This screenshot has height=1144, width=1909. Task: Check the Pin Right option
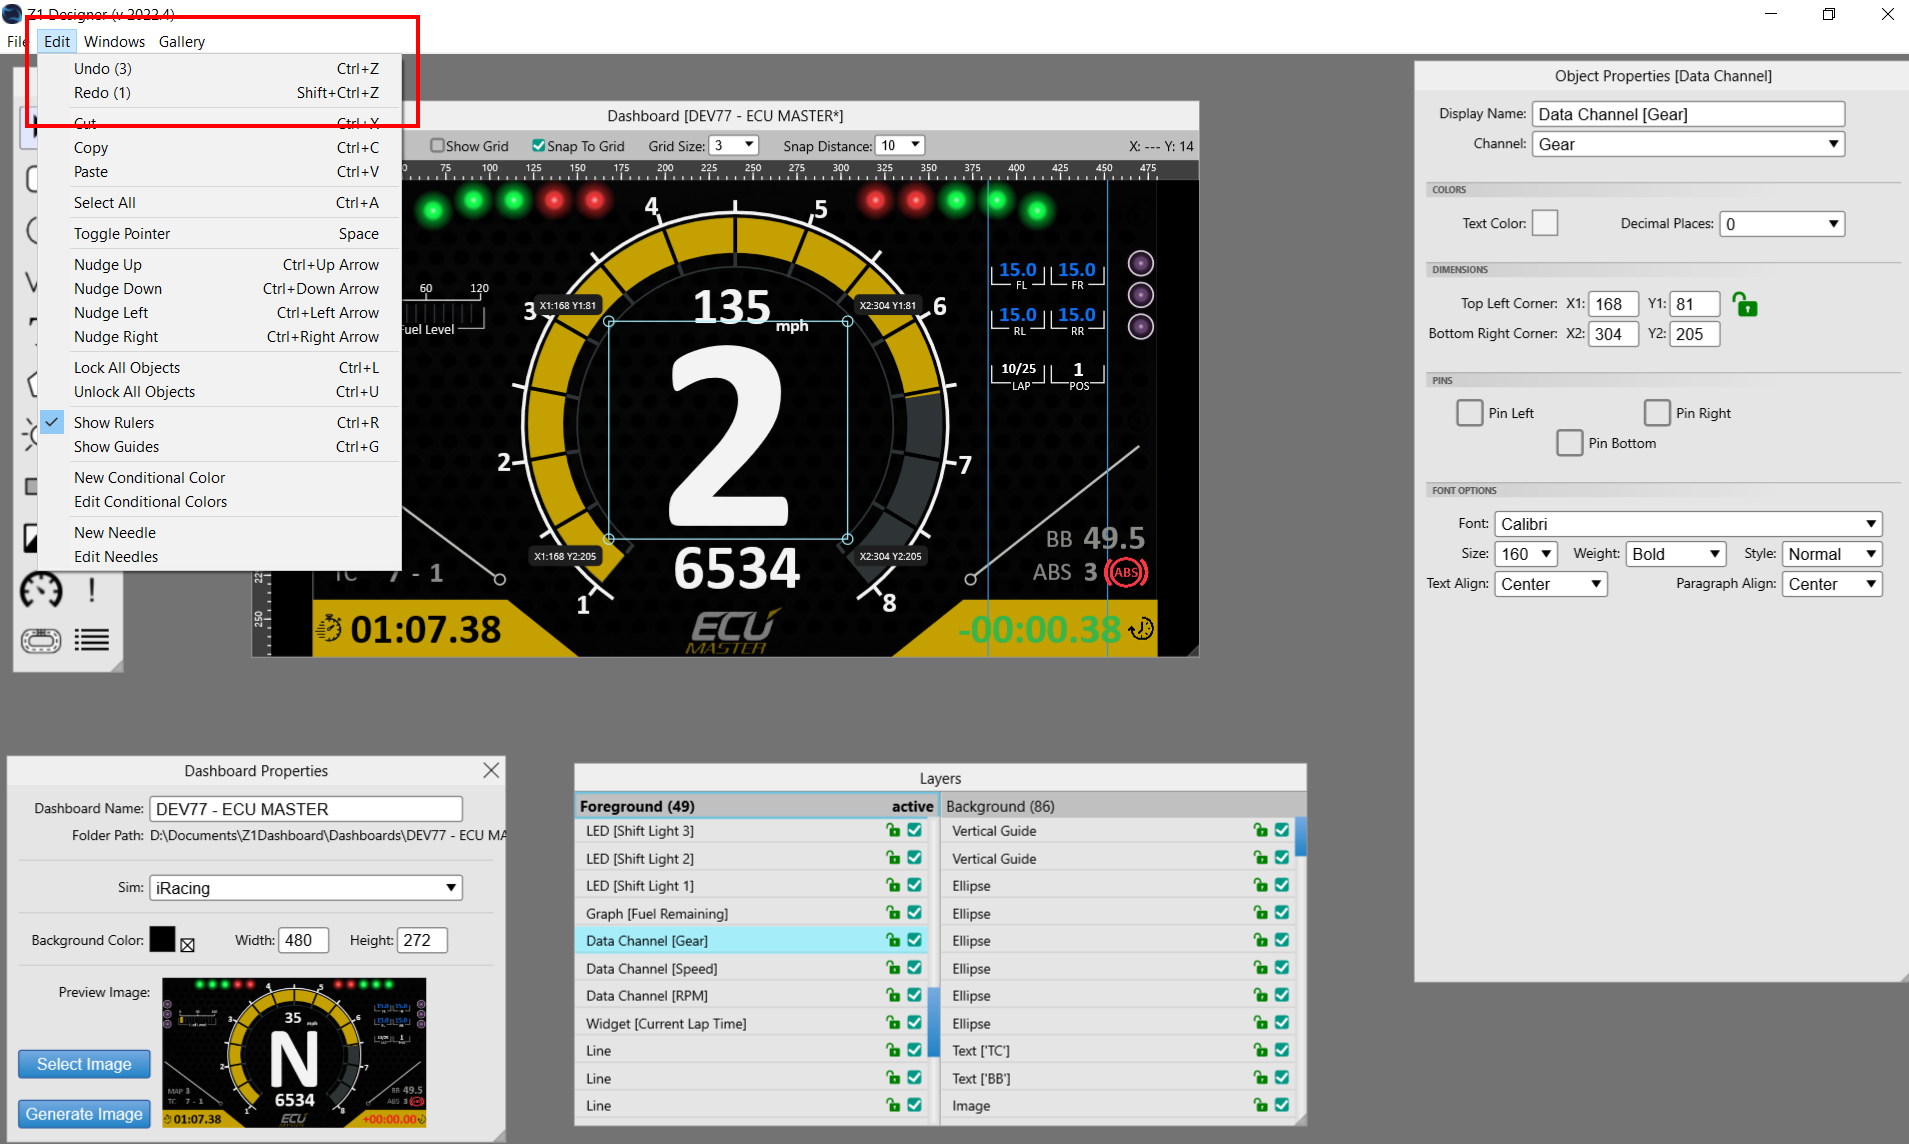point(1657,413)
